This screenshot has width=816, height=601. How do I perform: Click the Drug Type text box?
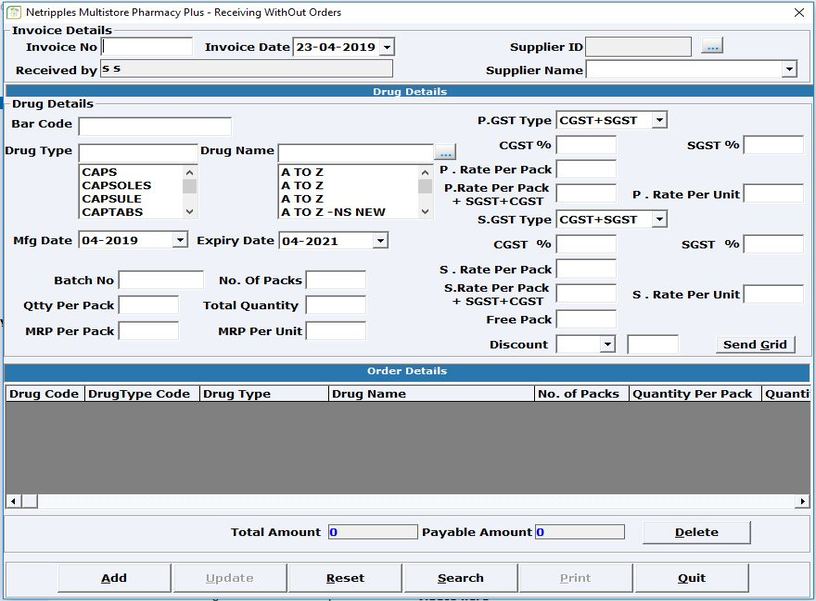[138, 153]
